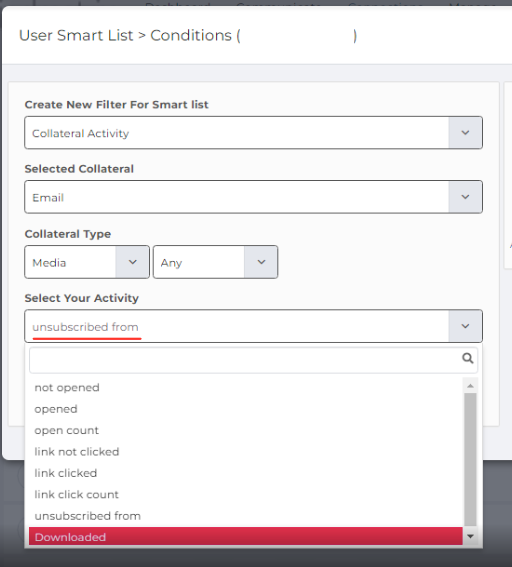
Task: Open the Collateral Activity filter dropdown arrow
Action: click(x=465, y=133)
